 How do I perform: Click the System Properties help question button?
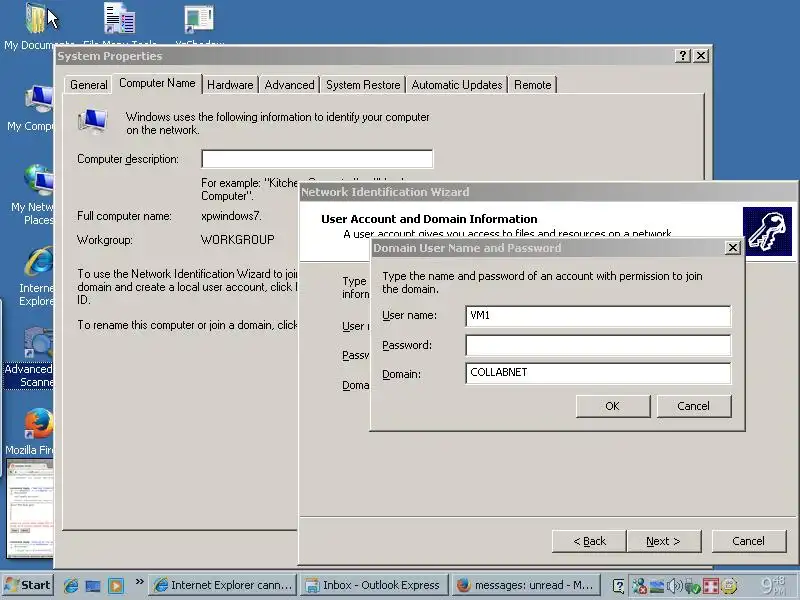click(x=682, y=56)
